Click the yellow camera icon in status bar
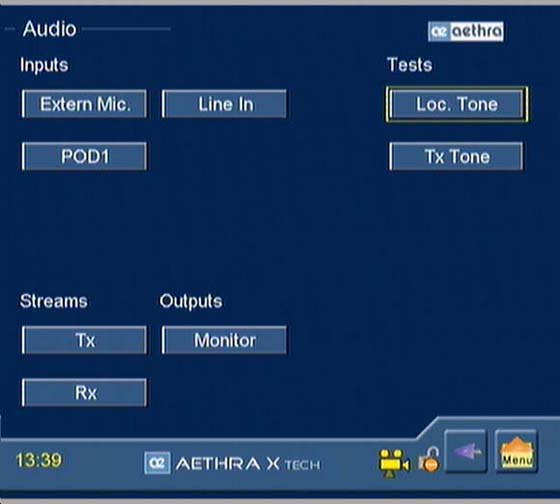 (x=394, y=463)
